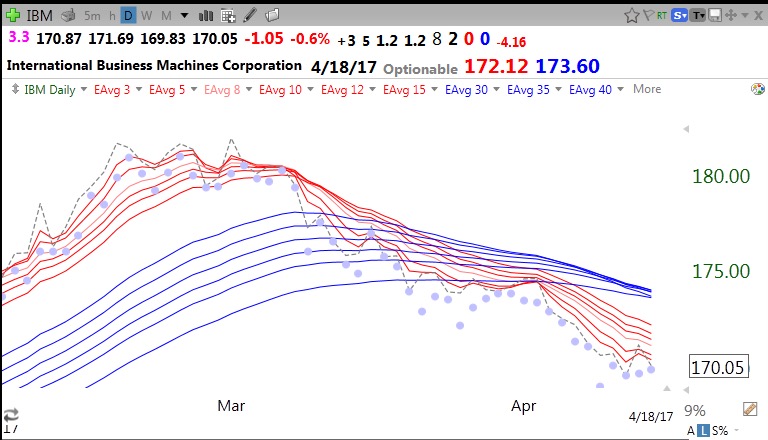Expand the EAvg 35 dropdown arrow

(558, 89)
